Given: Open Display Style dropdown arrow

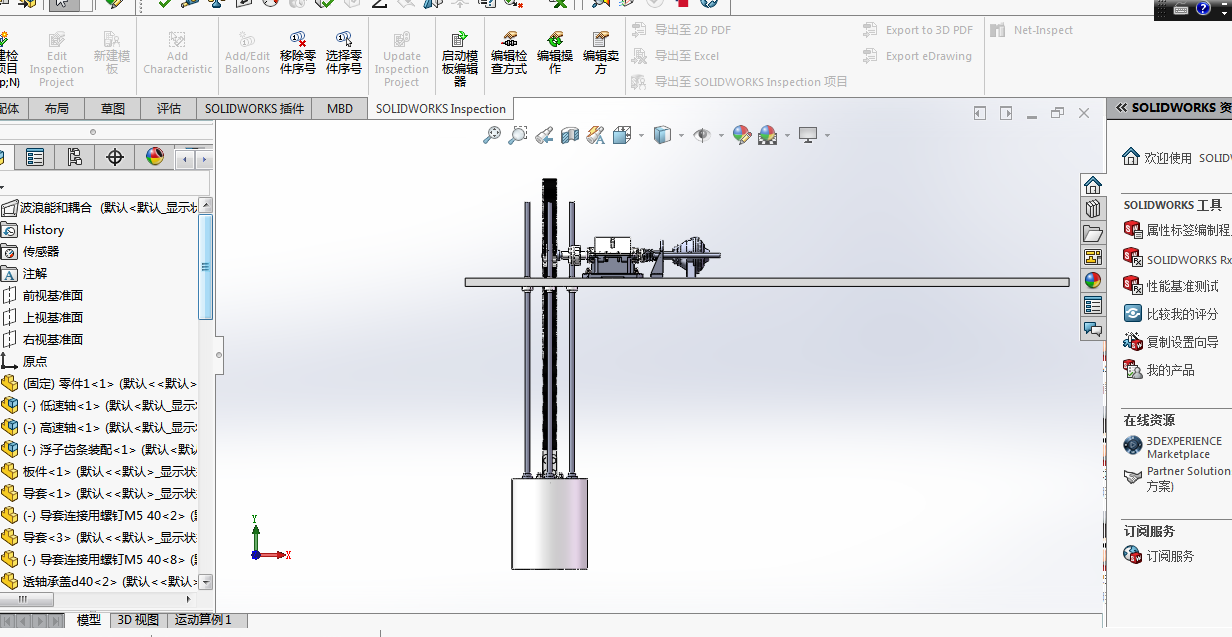Looking at the screenshot, I should tap(681, 135).
